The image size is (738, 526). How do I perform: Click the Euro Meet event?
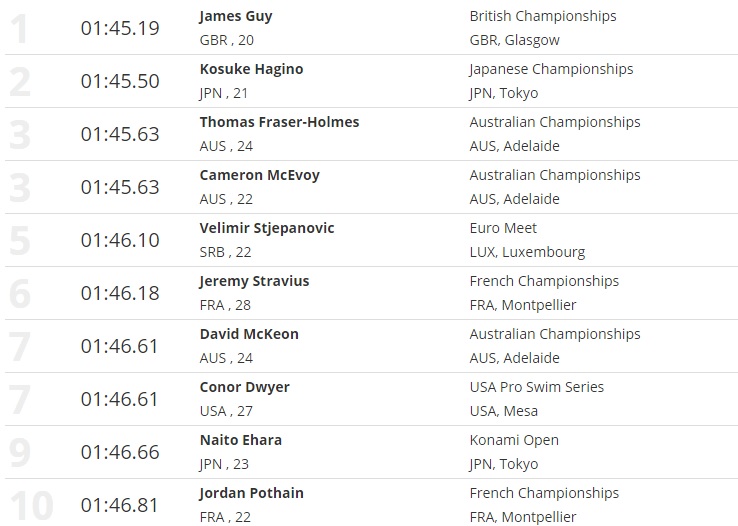point(503,228)
